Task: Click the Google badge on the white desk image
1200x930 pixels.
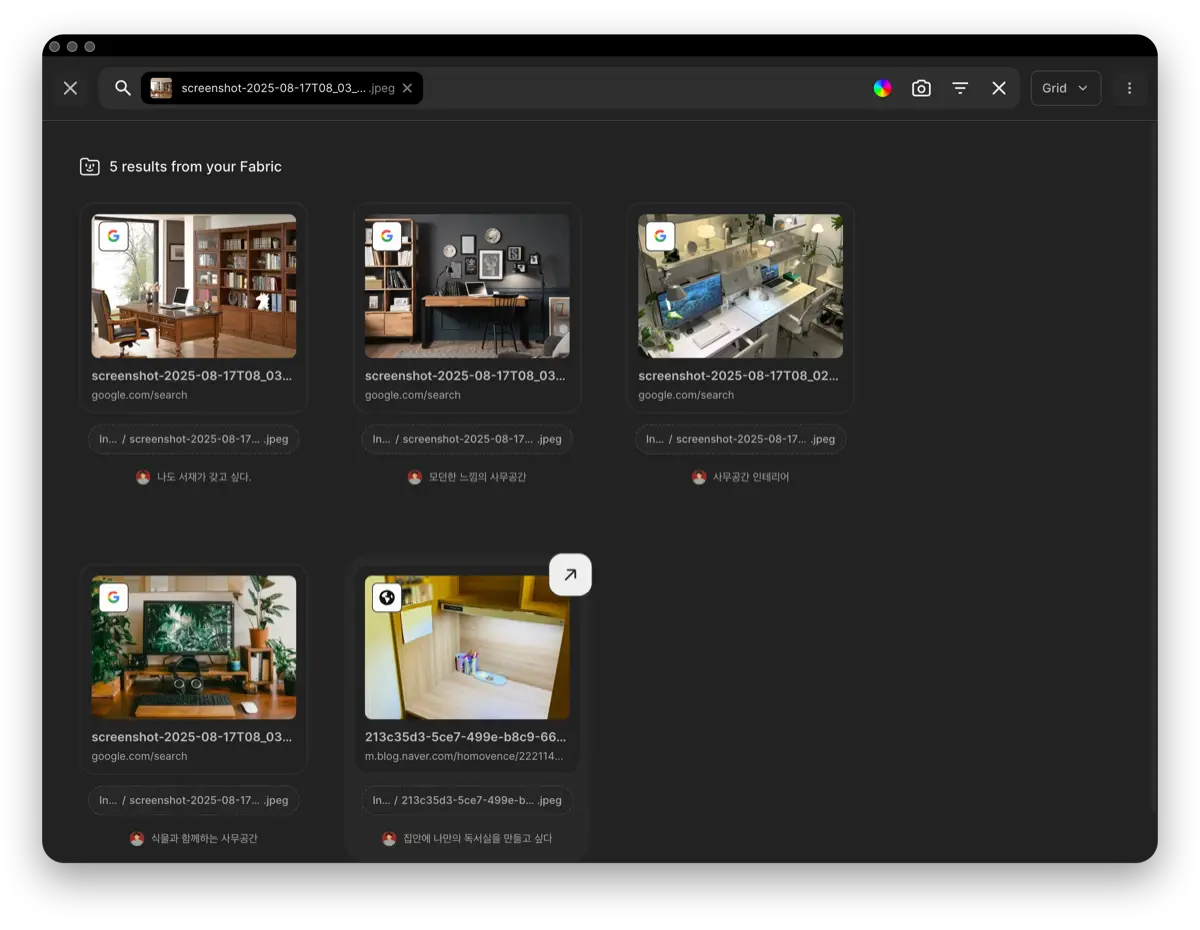Action: [x=660, y=236]
